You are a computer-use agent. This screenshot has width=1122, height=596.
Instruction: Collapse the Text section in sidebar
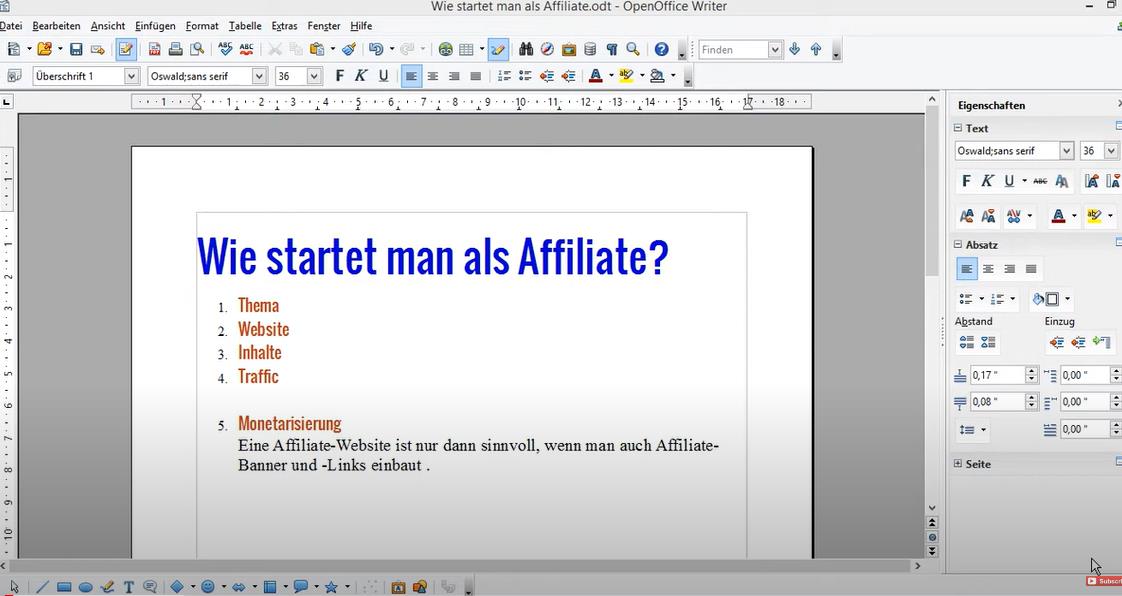coord(958,128)
